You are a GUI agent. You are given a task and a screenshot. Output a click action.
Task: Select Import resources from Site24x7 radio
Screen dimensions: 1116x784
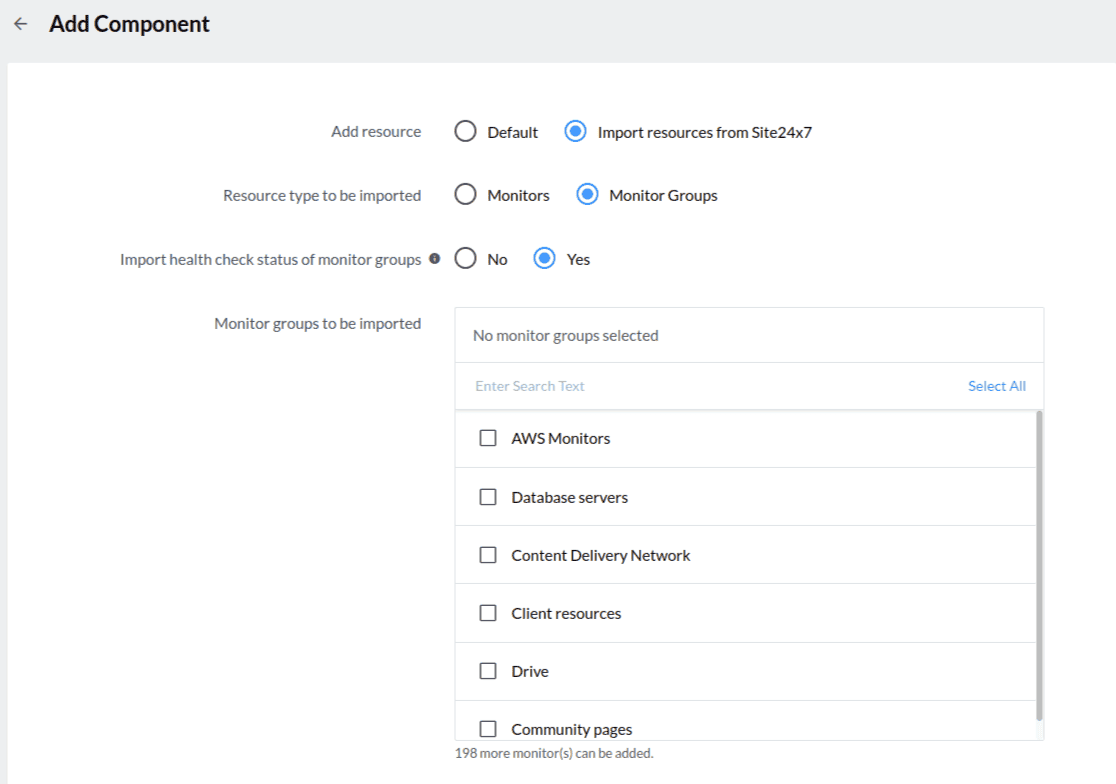pyautogui.click(x=575, y=132)
